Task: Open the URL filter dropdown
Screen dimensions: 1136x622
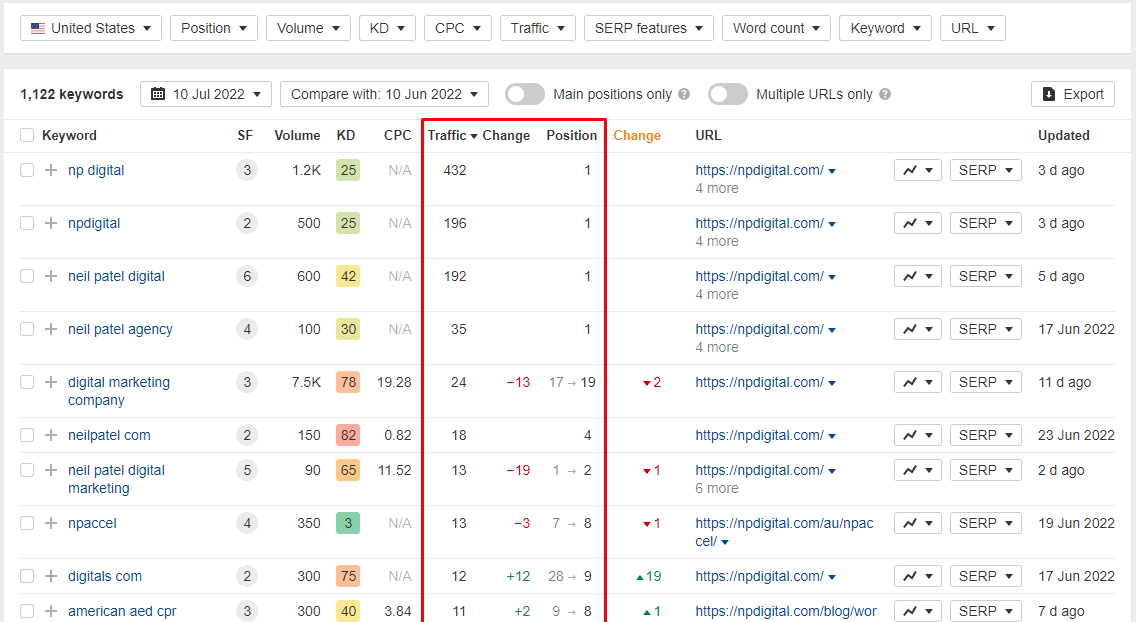Action: pyautogui.click(x=973, y=28)
